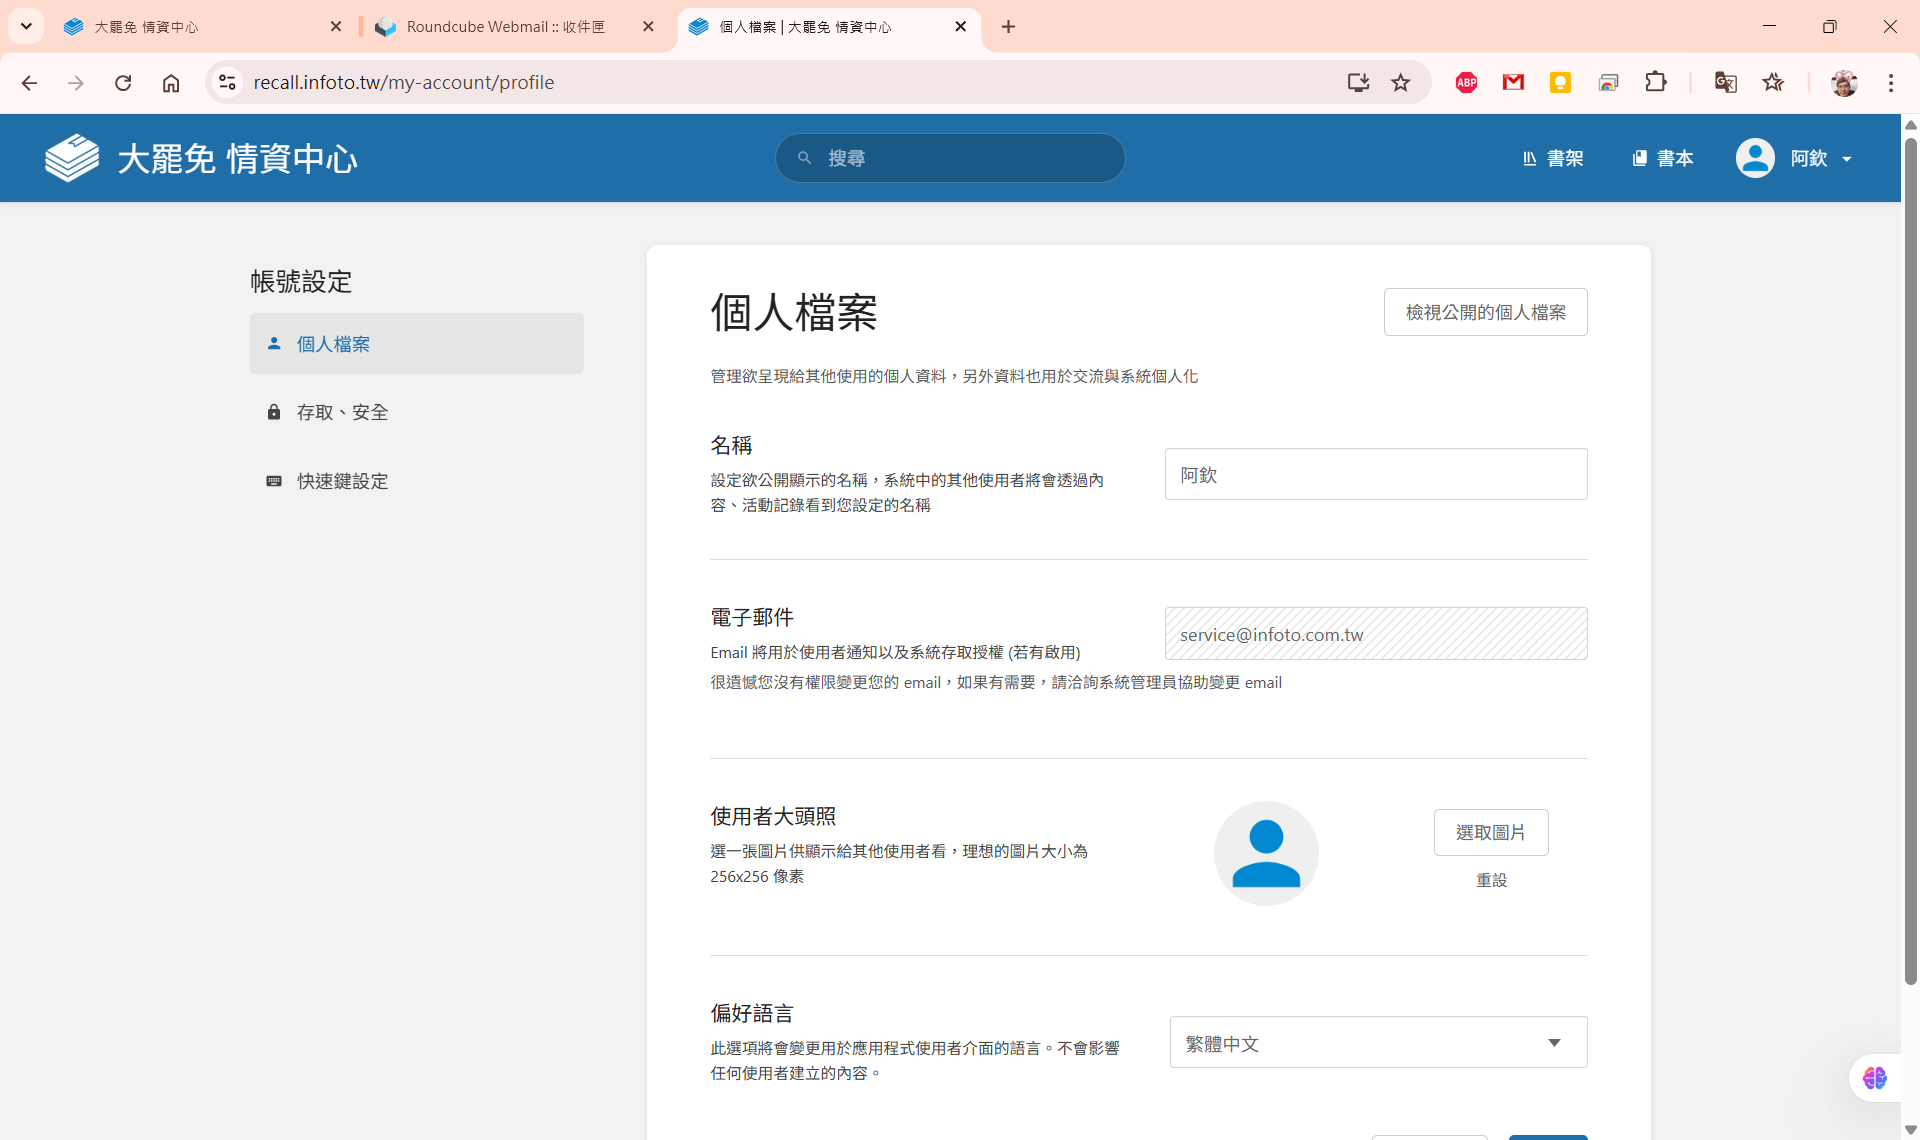The image size is (1920, 1140).
Task: Open the tab search chevron dropdown
Action: (27, 27)
